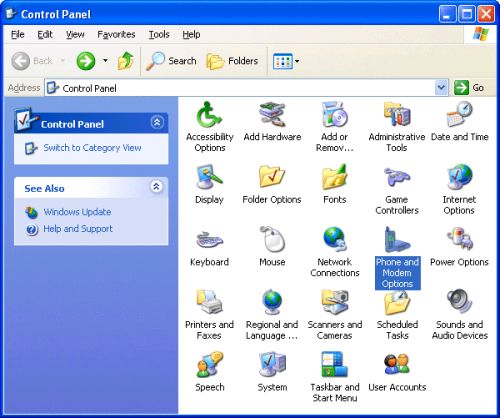Click the Up folder toolbar button

(126, 61)
